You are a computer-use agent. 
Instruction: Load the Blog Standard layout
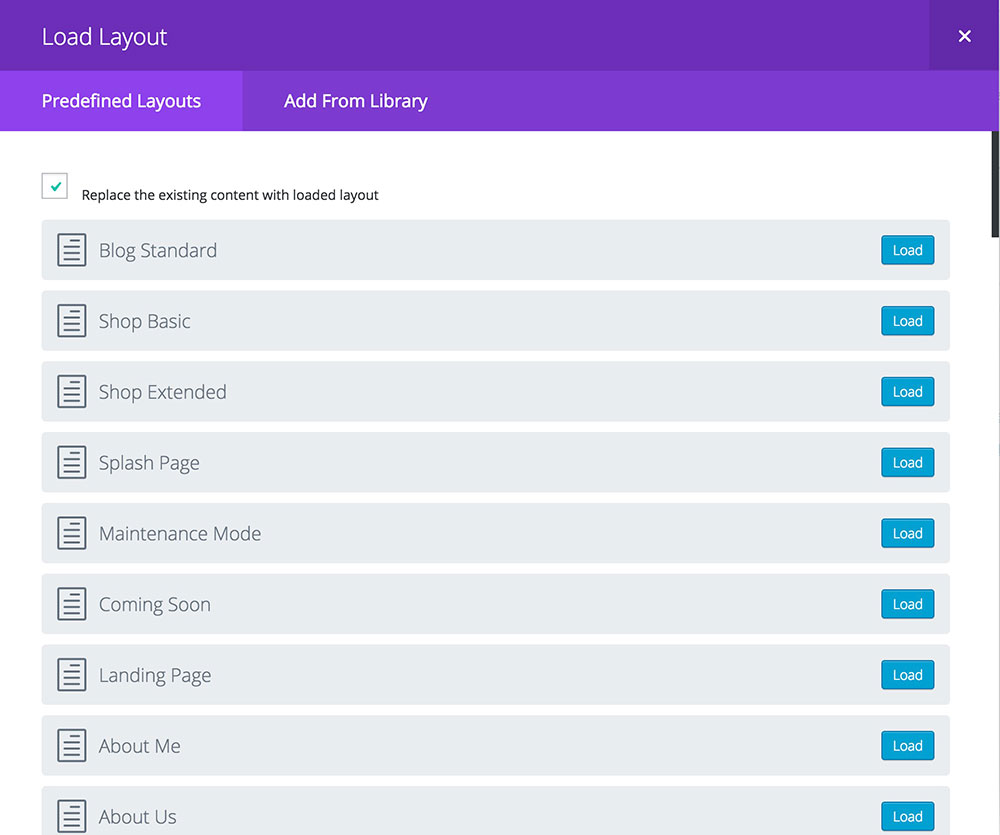click(x=907, y=250)
